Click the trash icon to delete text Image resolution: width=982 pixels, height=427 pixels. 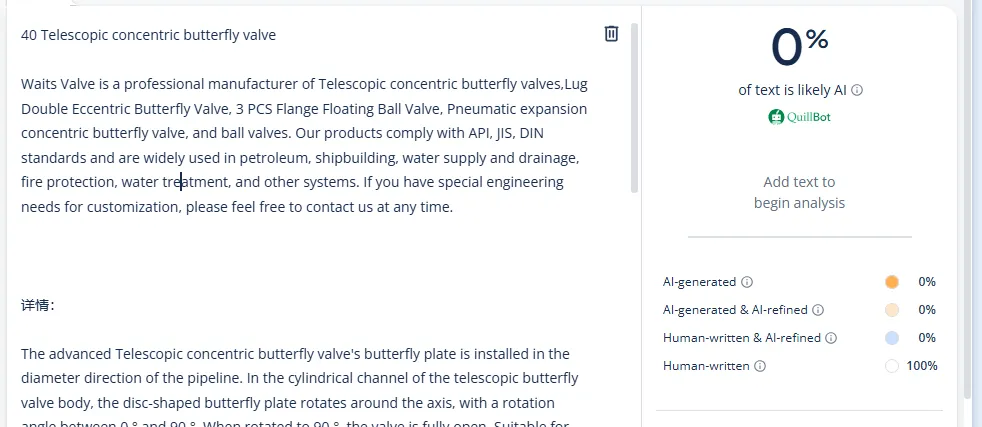[x=612, y=34]
